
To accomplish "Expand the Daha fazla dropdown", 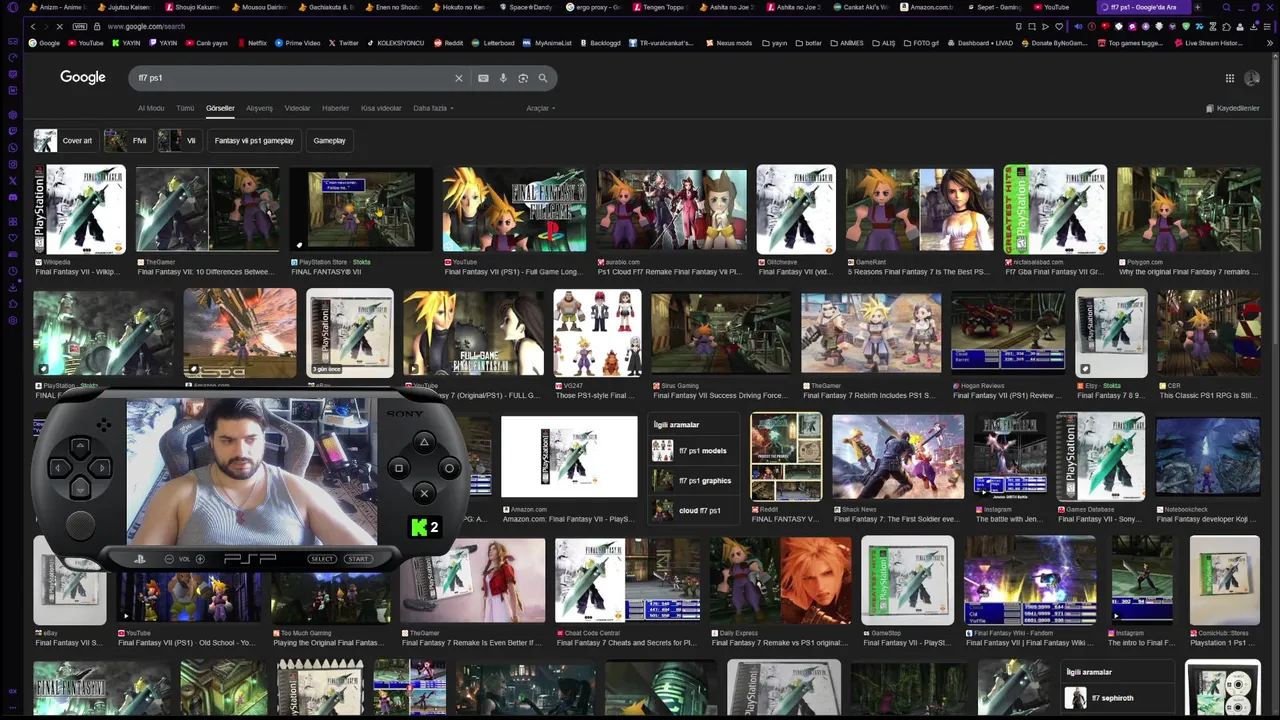I will tap(433, 108).
